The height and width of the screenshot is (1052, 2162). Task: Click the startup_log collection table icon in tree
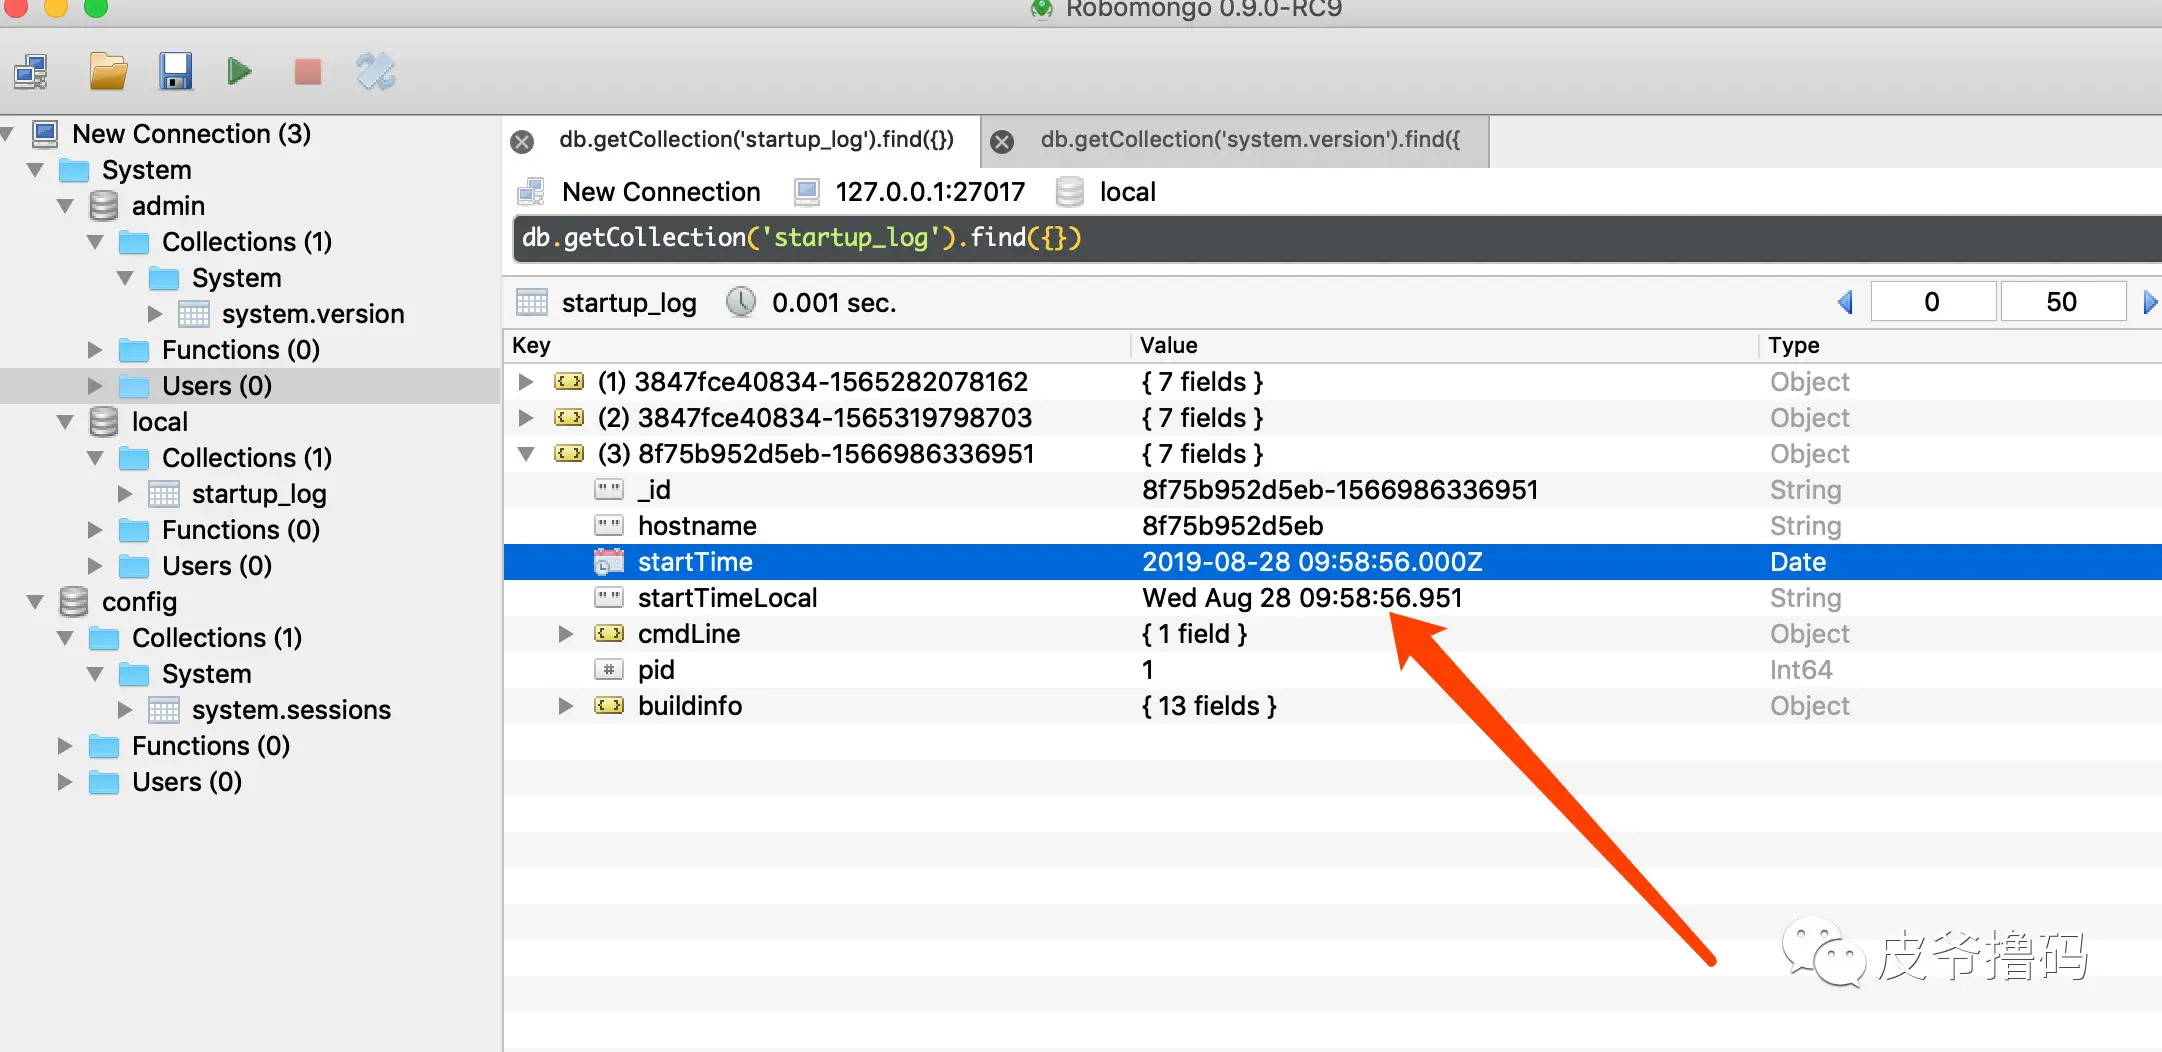(x=164, y=494)
